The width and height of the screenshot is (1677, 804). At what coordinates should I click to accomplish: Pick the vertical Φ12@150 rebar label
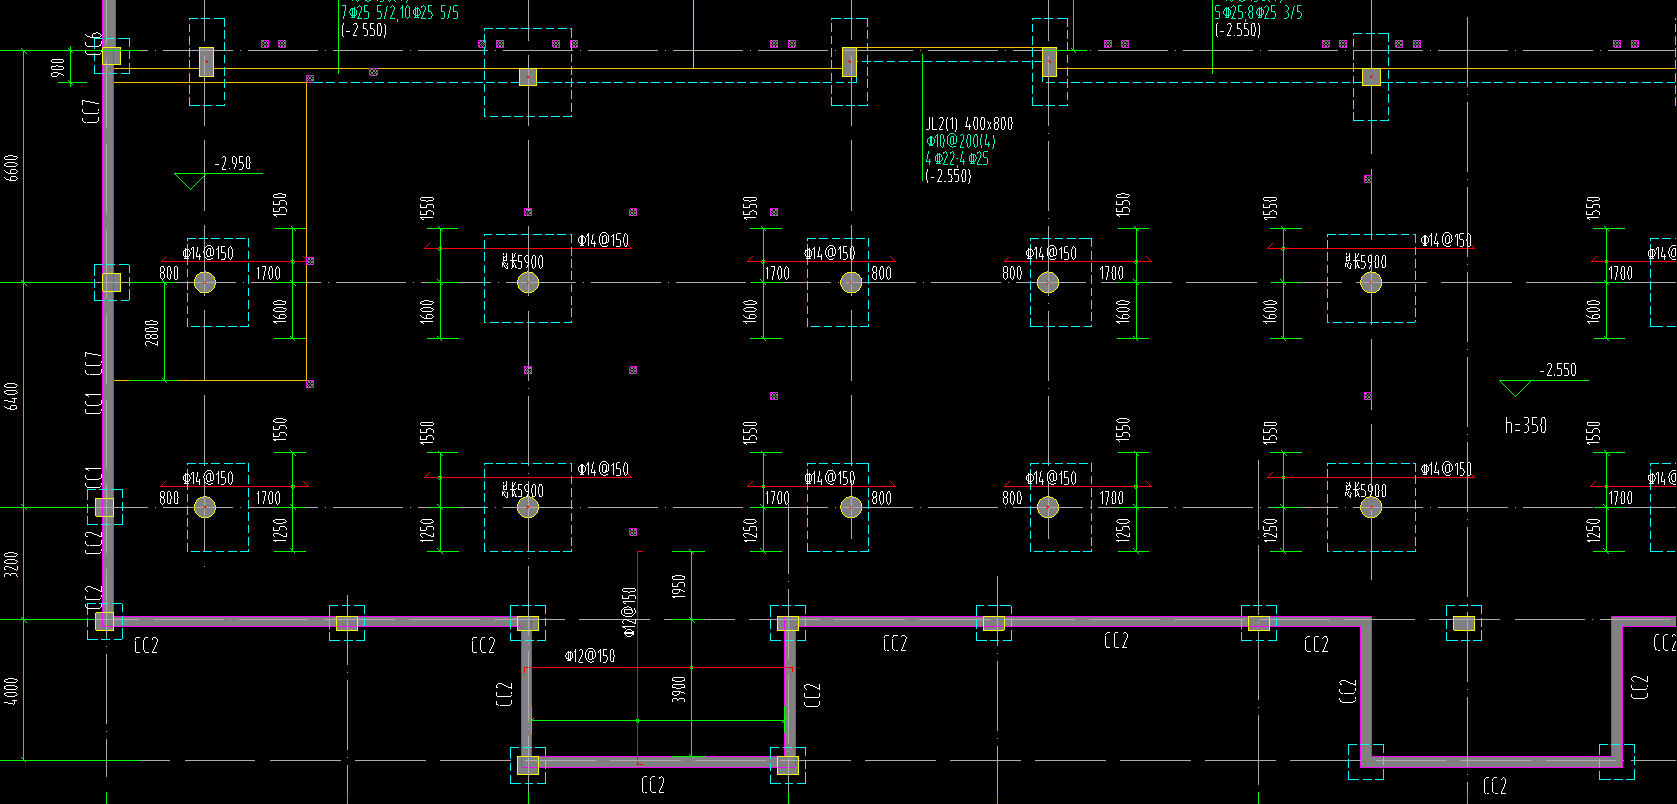[x=629, y=612]
